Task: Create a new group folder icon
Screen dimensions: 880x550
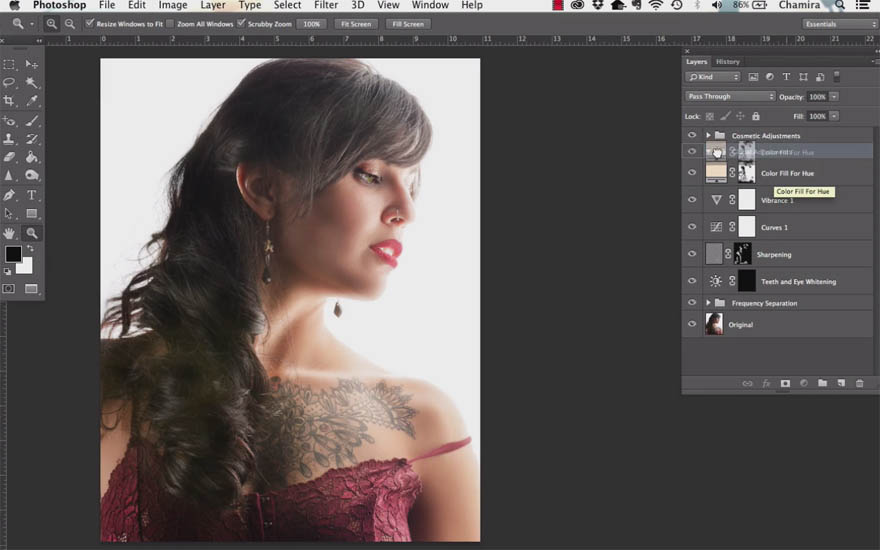Action: [822, 383]
